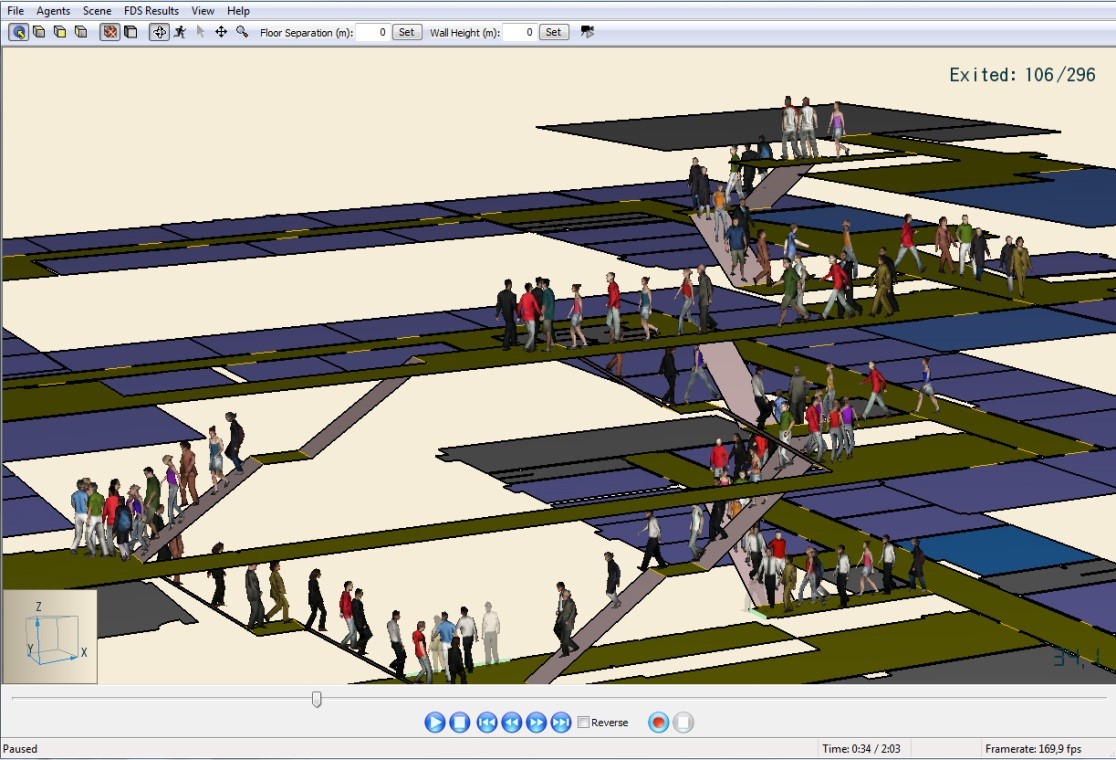Click Set button next to Floor Separation
The width and height of the screenshot is (1116, 760).
tap(406, 32)
